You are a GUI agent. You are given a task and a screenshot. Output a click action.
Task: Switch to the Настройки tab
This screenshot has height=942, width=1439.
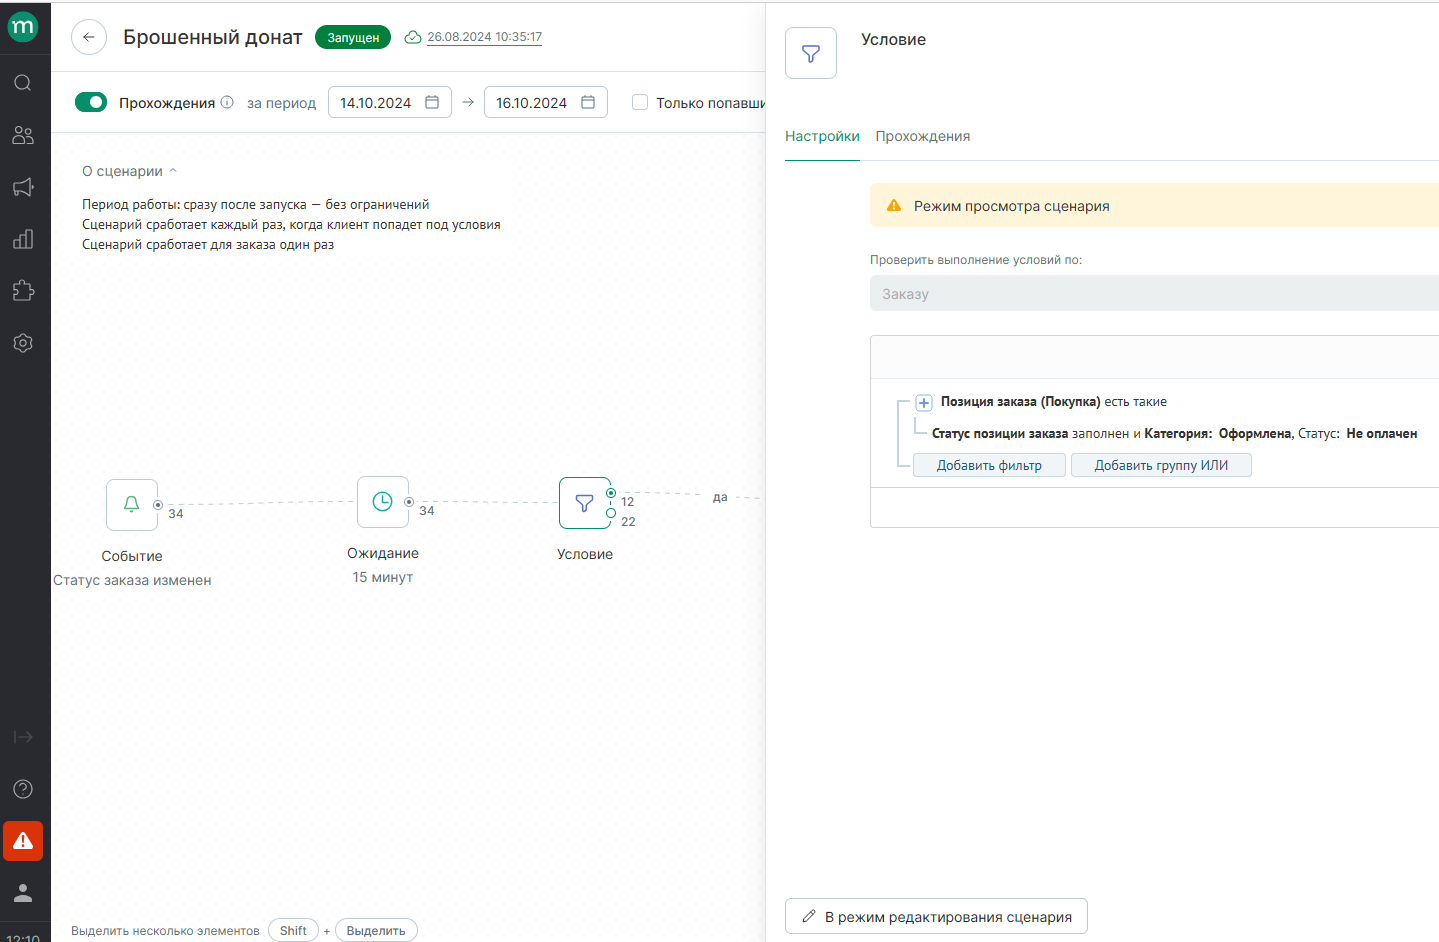pyautogui.click(x=822, y=136)
